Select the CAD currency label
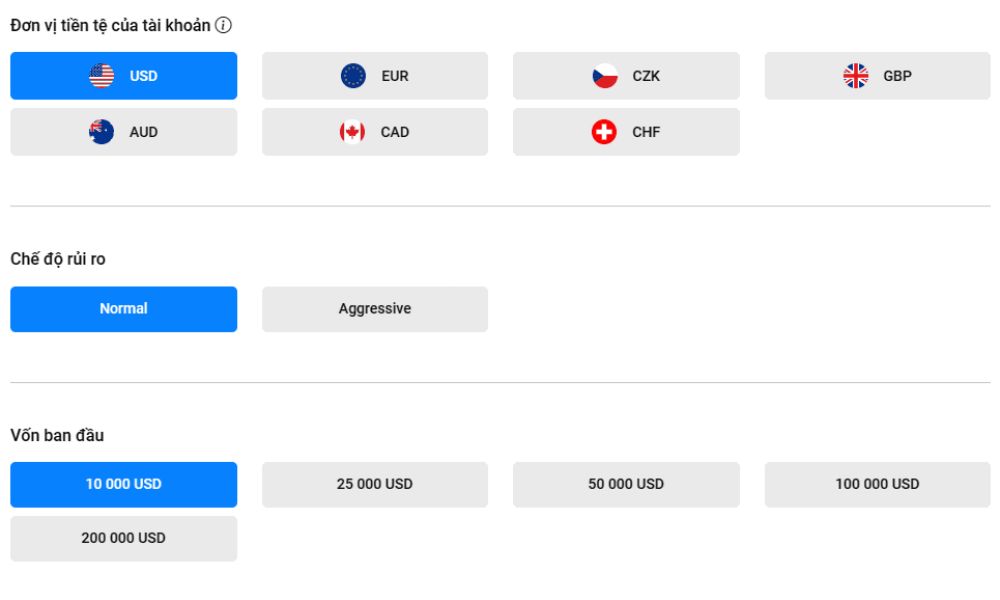The width and height of the screenshot is (1000, 600). [x=394, y=132]
